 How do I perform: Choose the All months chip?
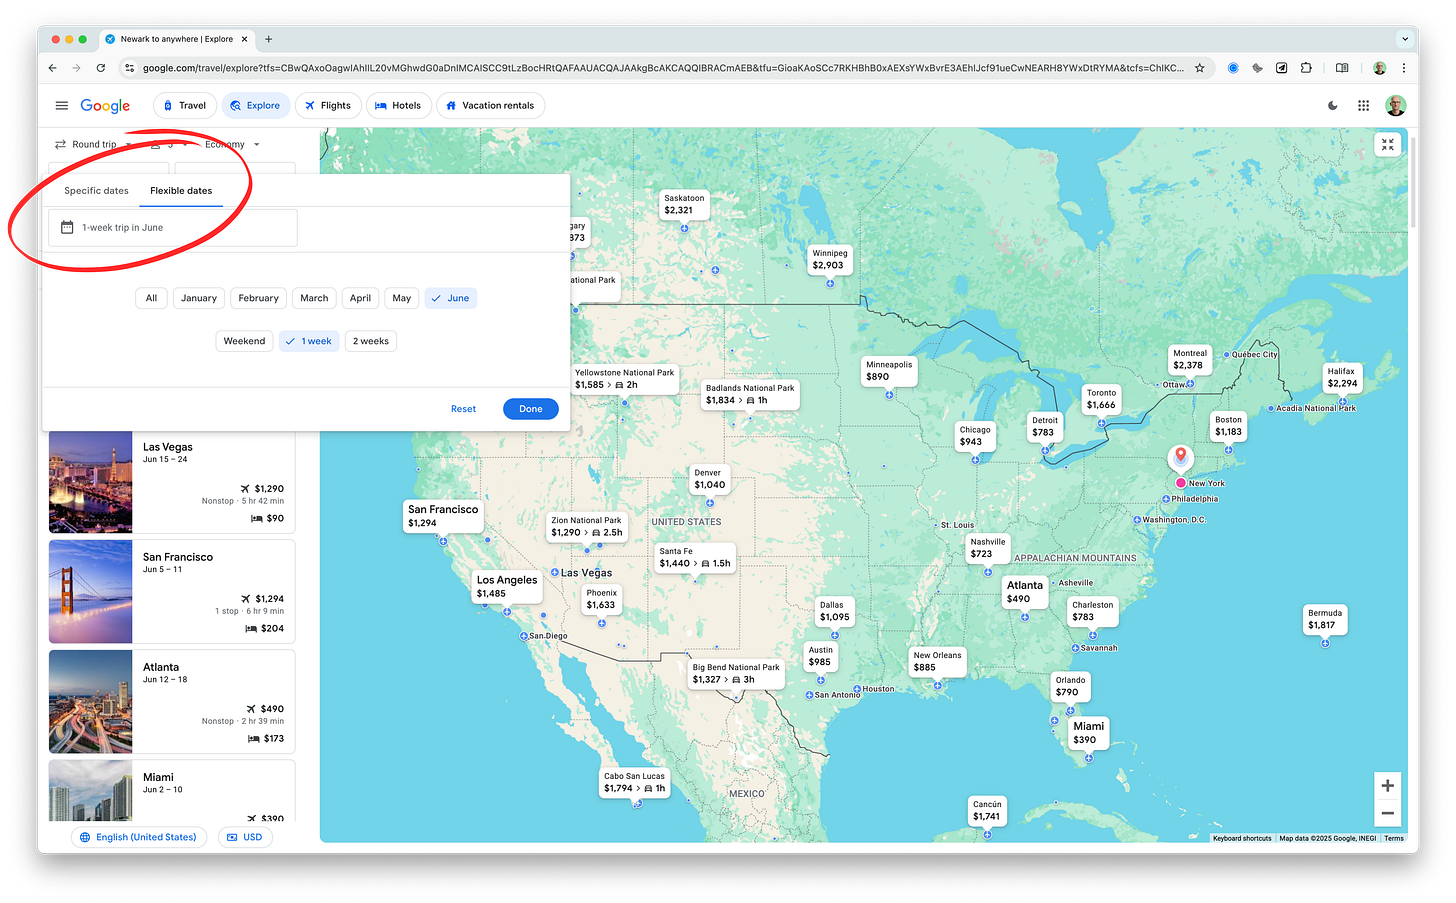(151, 298)
